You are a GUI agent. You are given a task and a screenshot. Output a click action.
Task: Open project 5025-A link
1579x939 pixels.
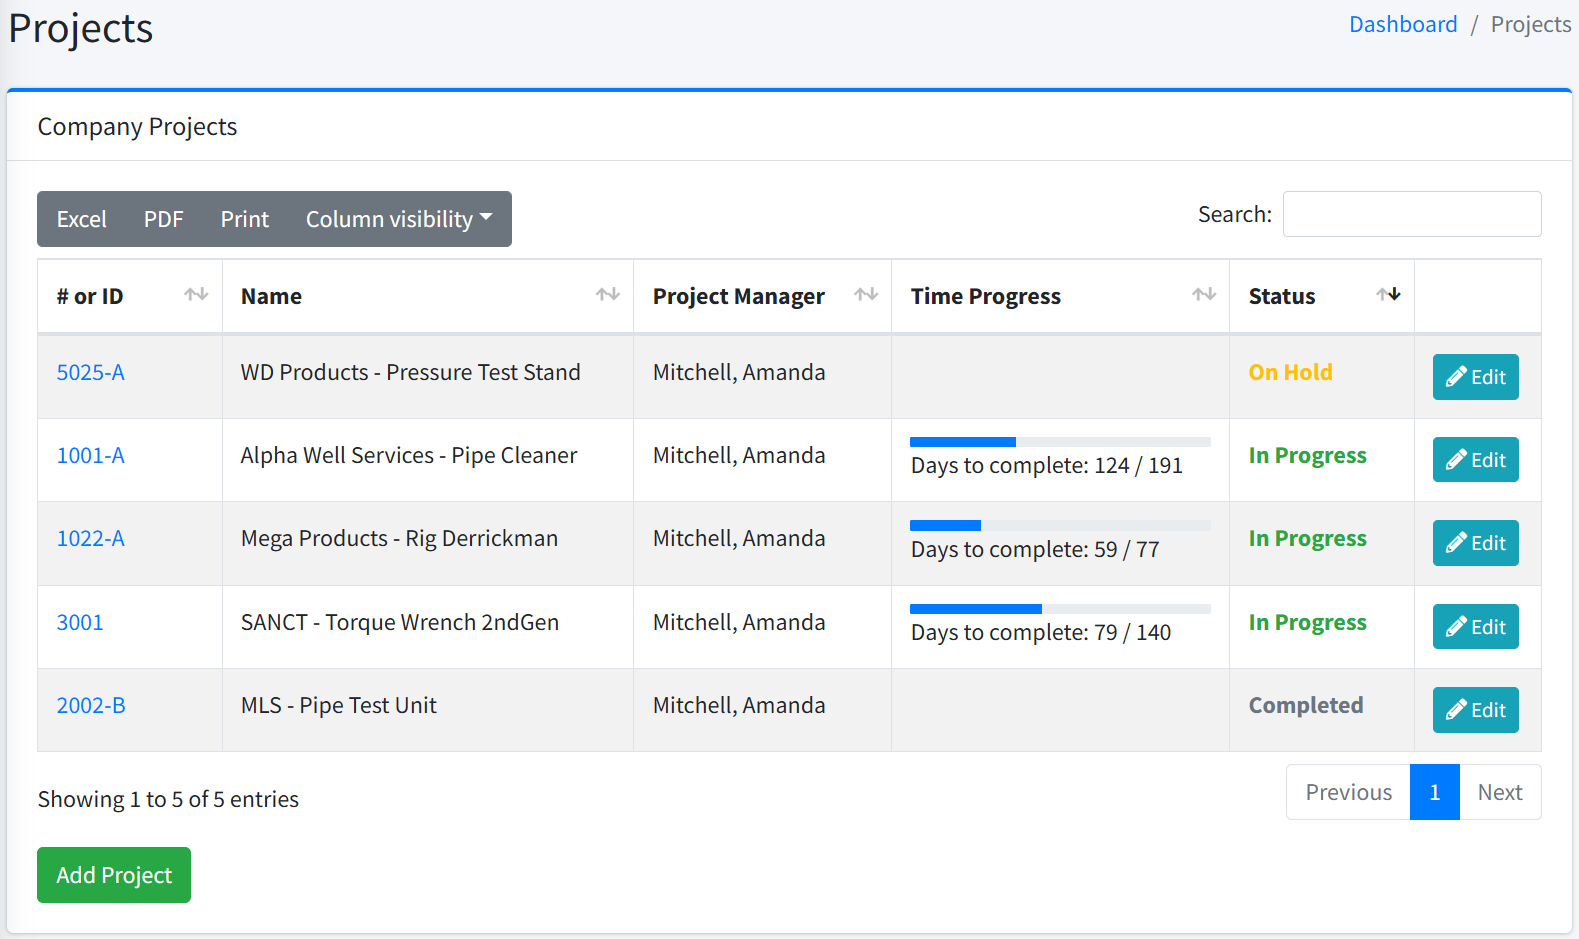tap(90, 373)
